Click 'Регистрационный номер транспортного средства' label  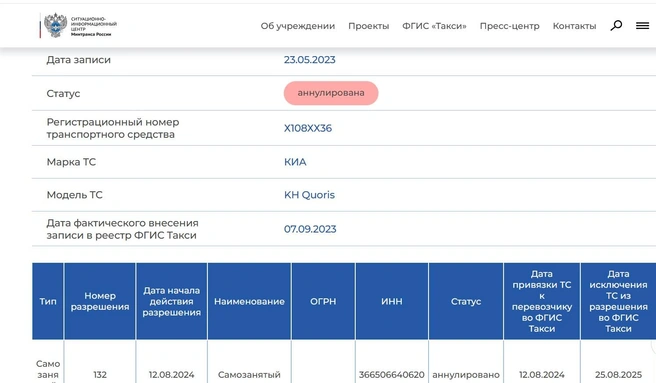pyautogui.click(x=113, y=128)
